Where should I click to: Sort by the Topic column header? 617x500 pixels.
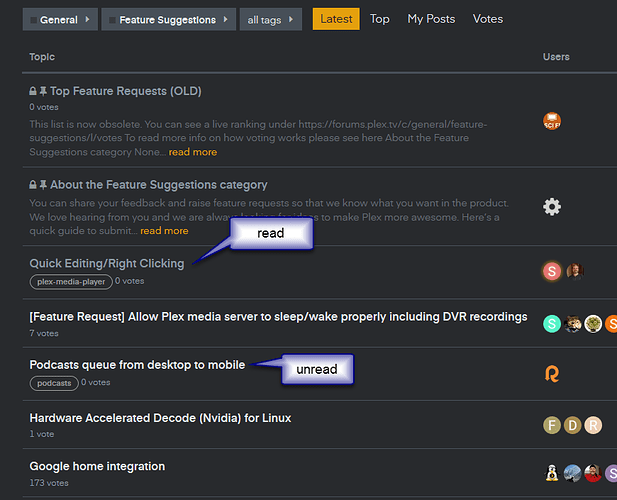(42, 57)
